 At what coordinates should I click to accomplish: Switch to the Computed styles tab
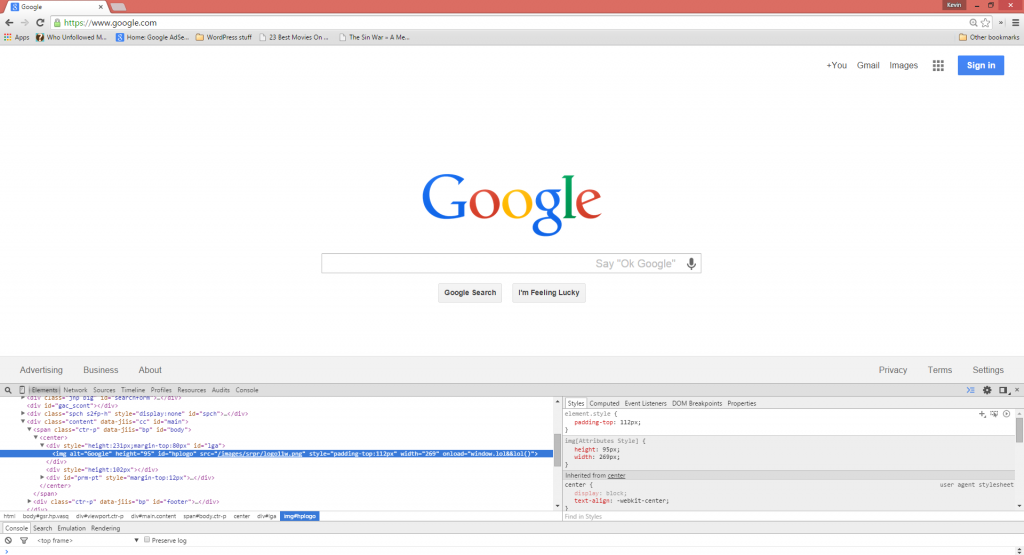(x=604, y=404)
